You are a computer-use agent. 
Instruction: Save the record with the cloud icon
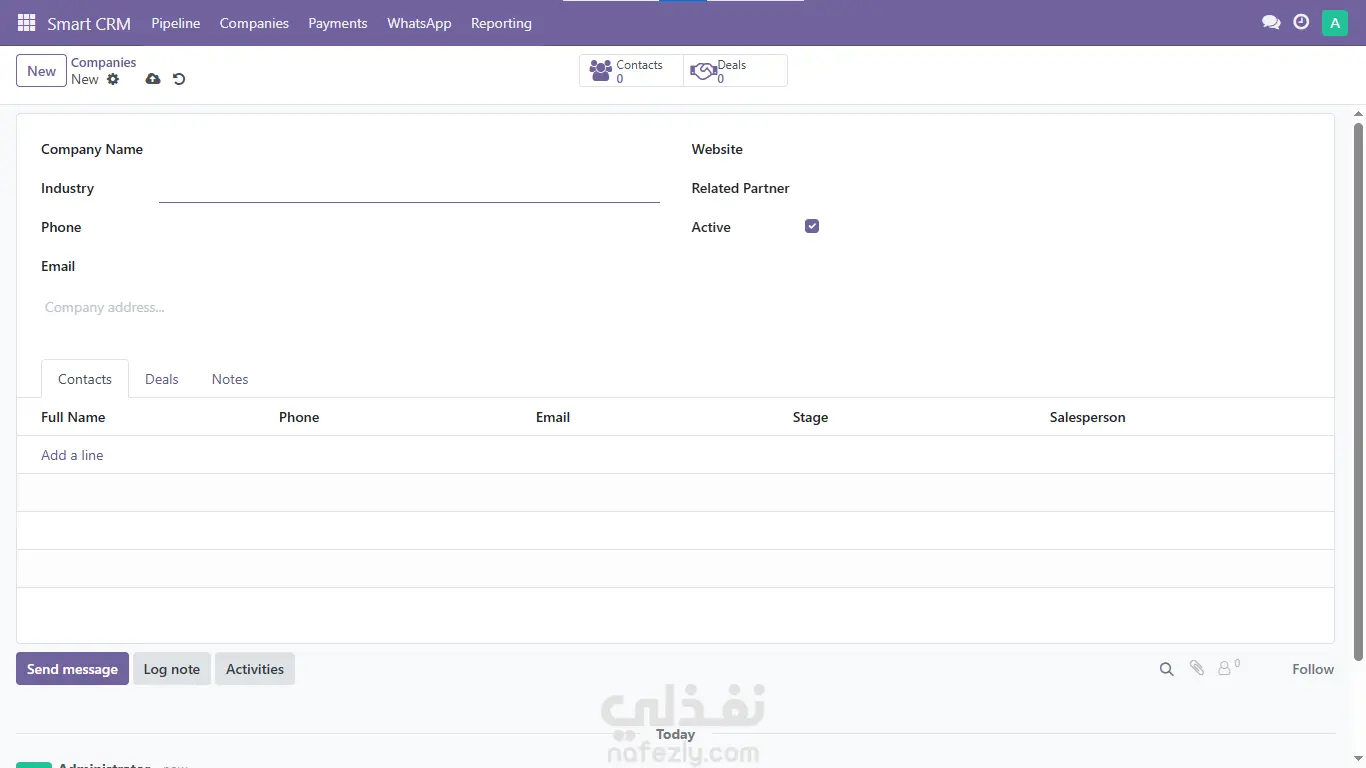(153, 79)
